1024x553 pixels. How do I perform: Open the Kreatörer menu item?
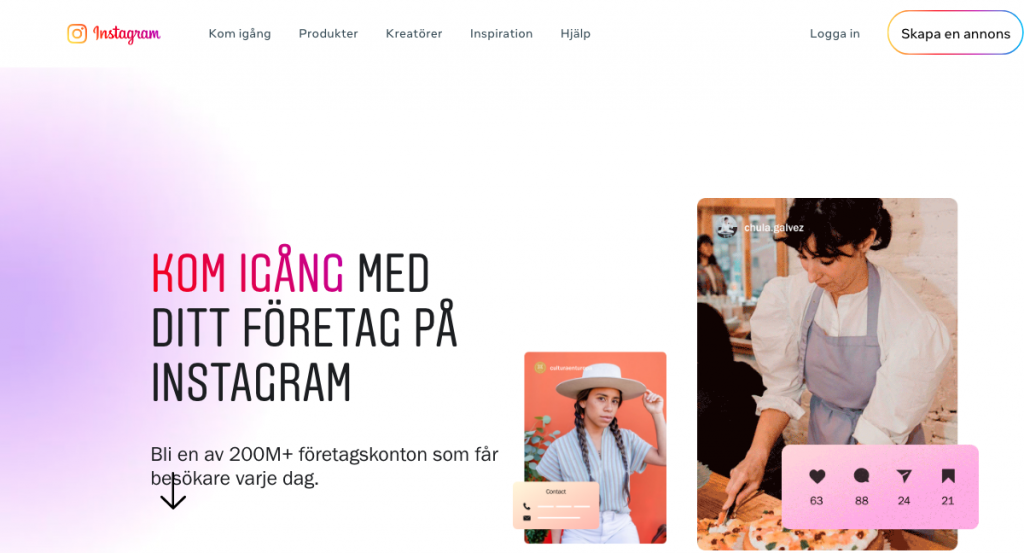tap(414, 33)
